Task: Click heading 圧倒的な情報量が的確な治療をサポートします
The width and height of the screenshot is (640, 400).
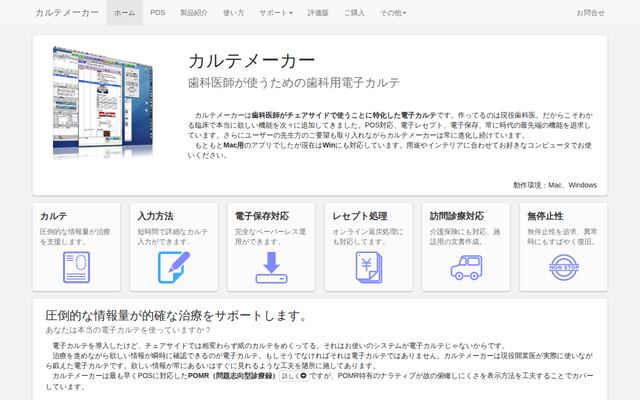Action: click(176, 316)
